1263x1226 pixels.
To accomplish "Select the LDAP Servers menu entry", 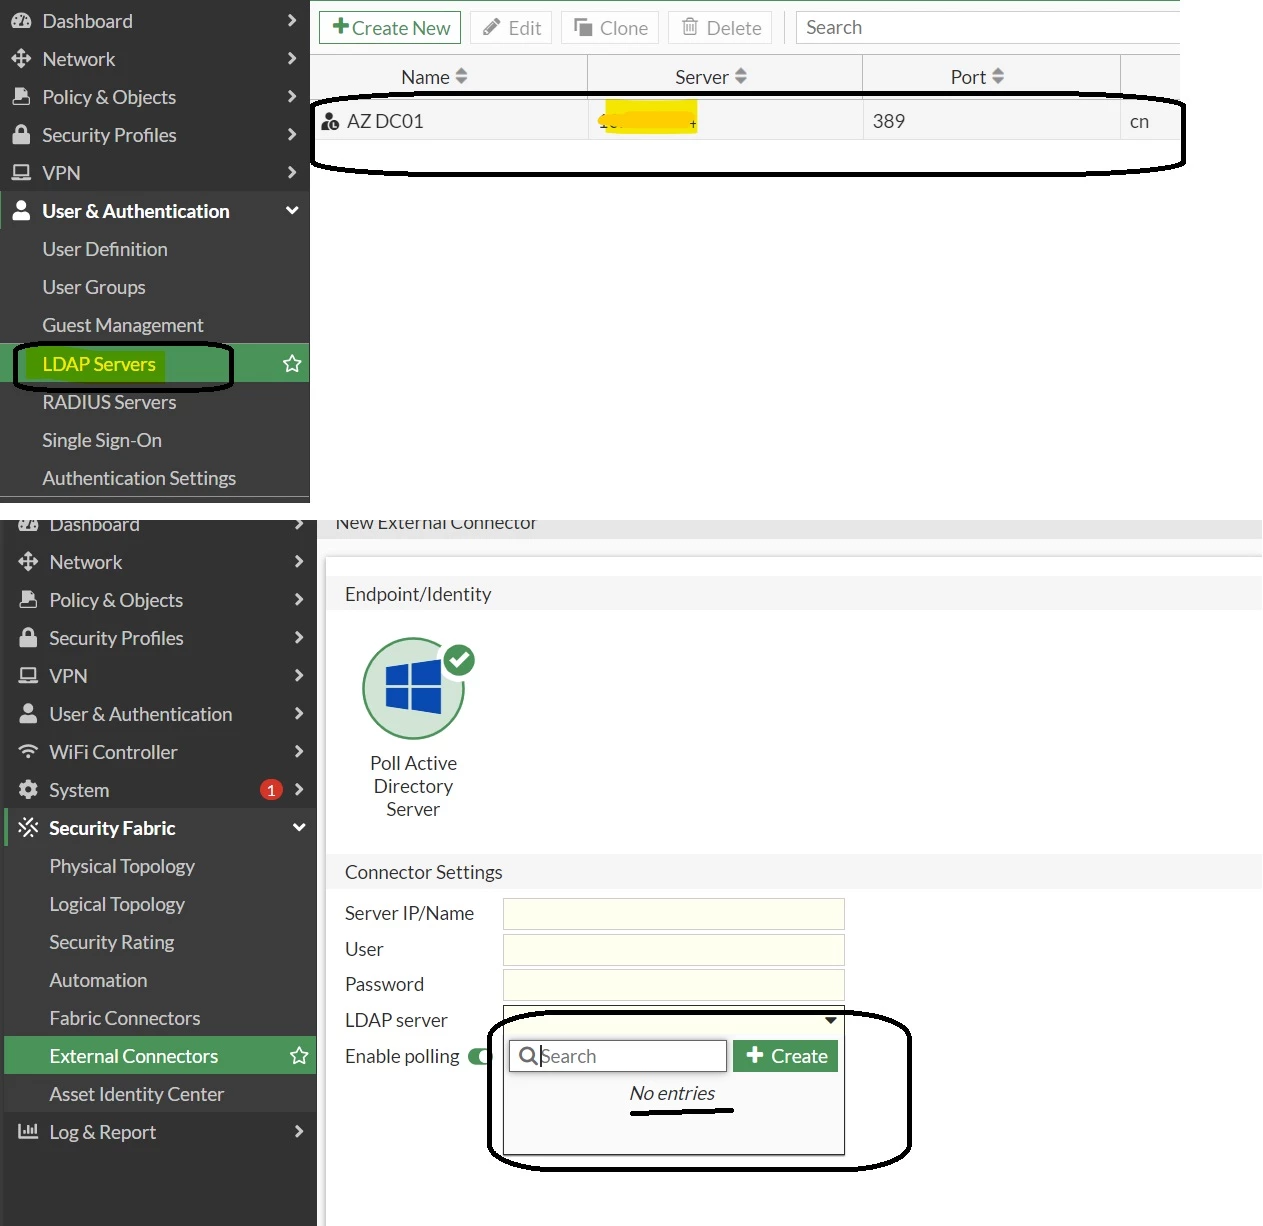I will pyautogui.click(x=99, y=364).
